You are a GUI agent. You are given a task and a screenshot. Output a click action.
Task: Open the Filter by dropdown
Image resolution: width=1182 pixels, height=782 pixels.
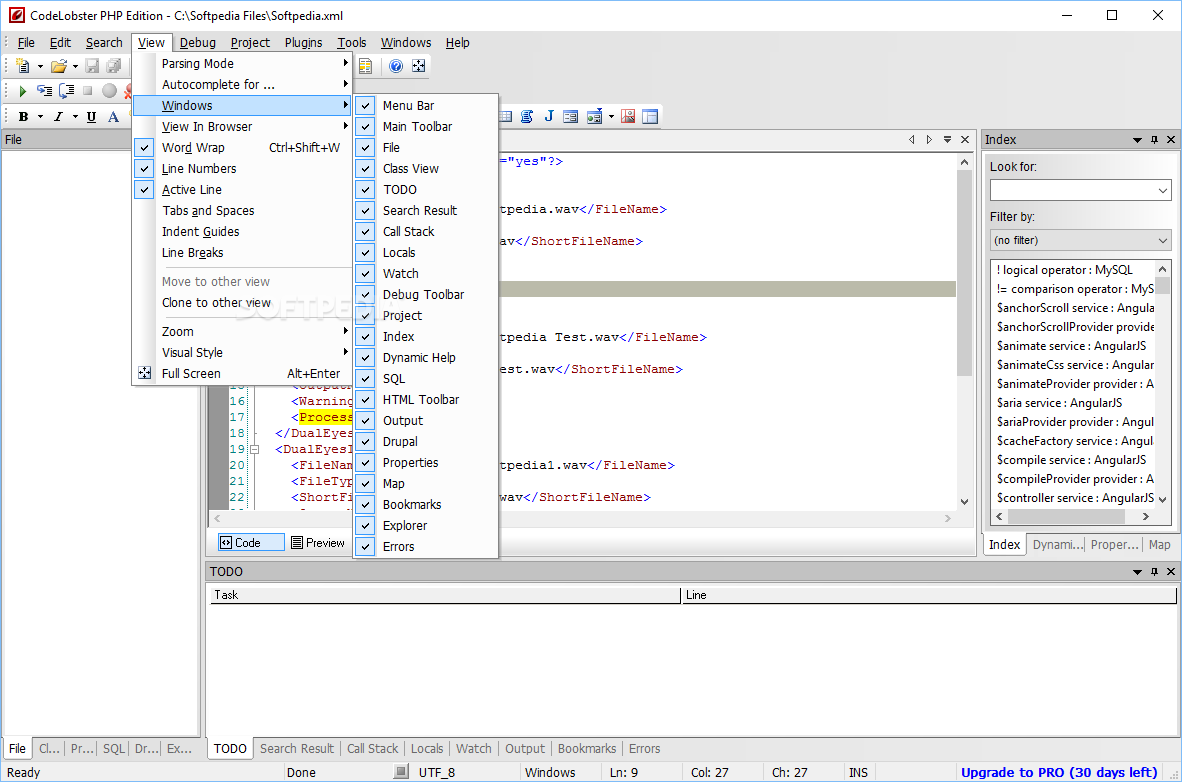[x=1162, y=241]
